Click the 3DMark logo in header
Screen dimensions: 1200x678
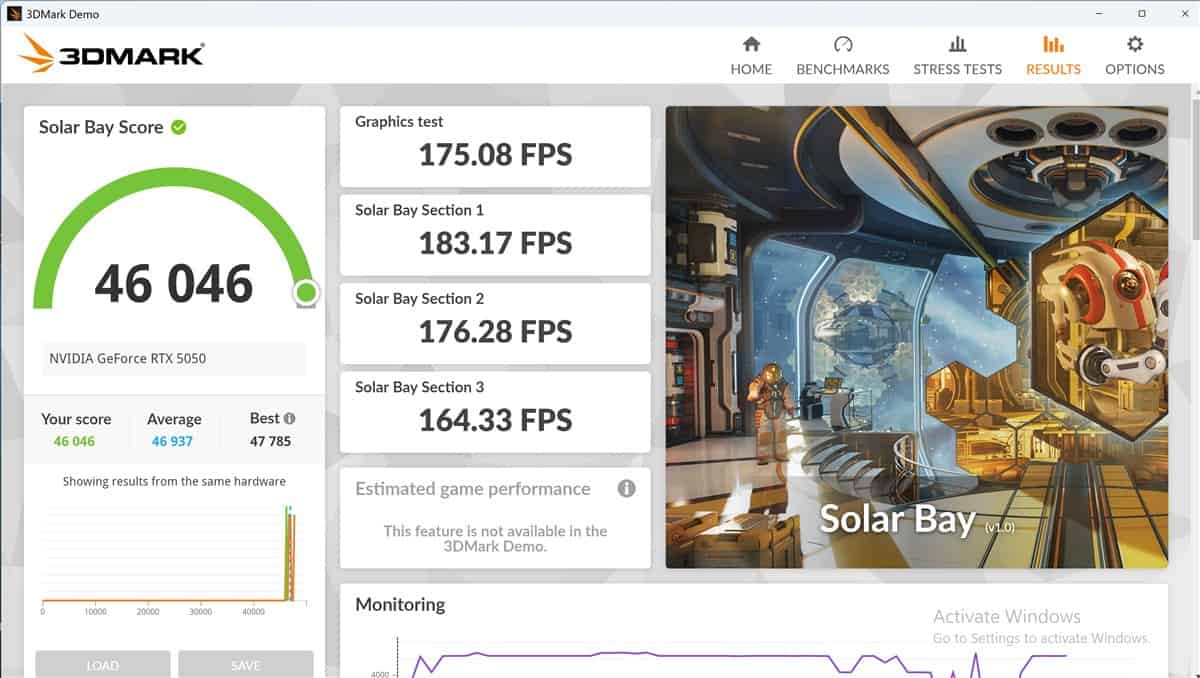click(x=112, y=54)
